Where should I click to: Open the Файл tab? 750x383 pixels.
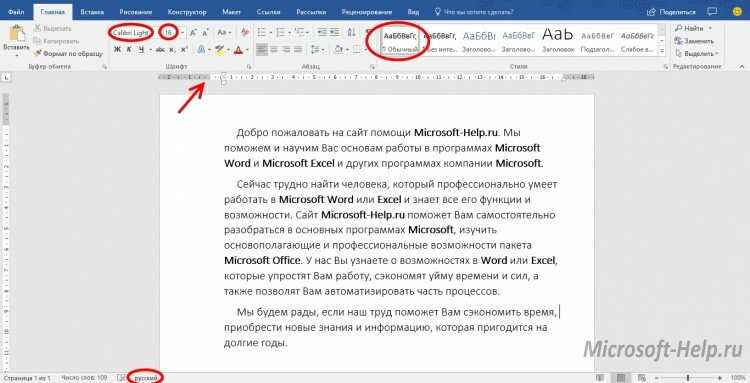[17, 11]
